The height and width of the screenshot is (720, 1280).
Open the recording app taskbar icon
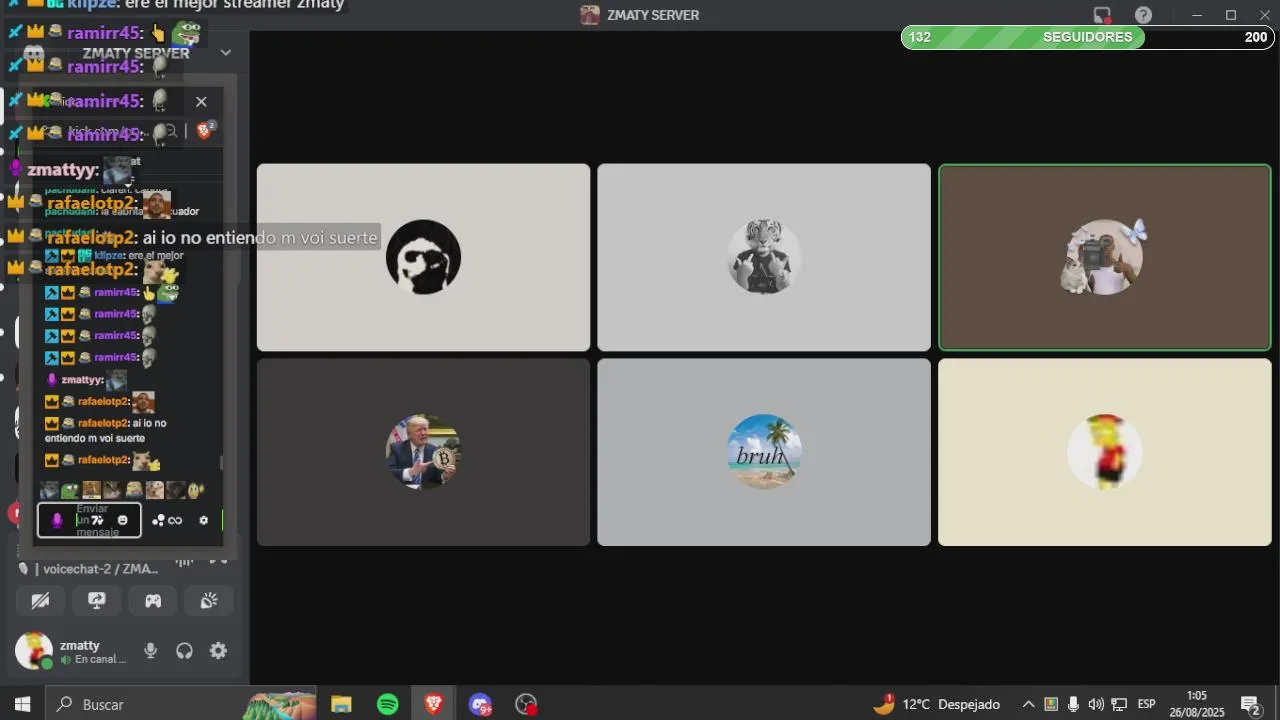tap(527, 704)
